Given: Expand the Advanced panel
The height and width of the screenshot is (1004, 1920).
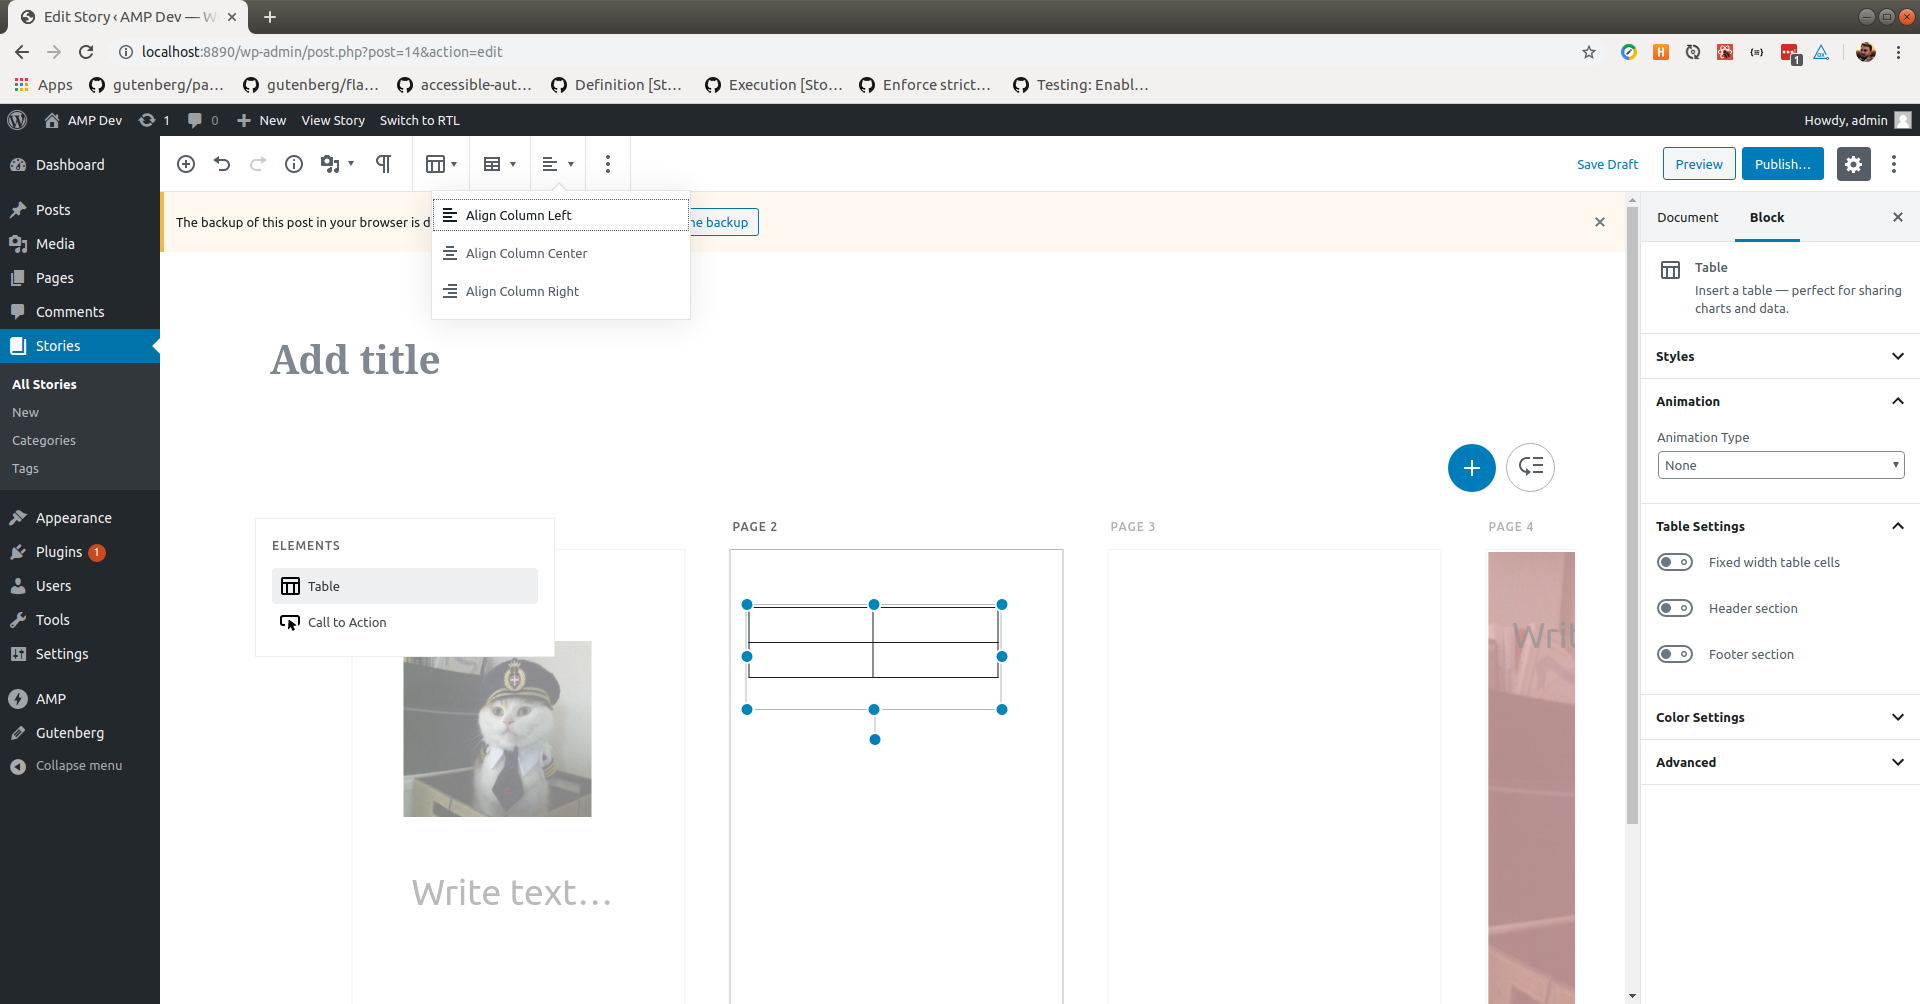Looking at the screenshot, I should (x=1780, y=762).
